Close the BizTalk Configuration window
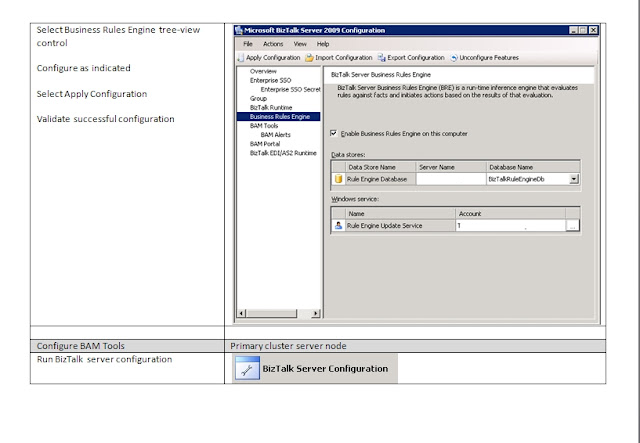 (x=593, y=30)
